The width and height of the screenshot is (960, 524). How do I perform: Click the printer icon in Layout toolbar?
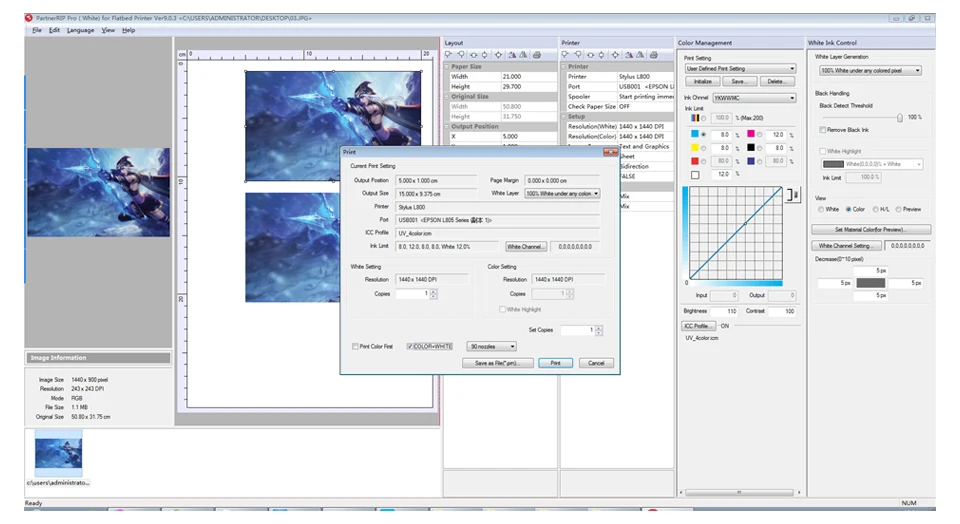point(537,55)
